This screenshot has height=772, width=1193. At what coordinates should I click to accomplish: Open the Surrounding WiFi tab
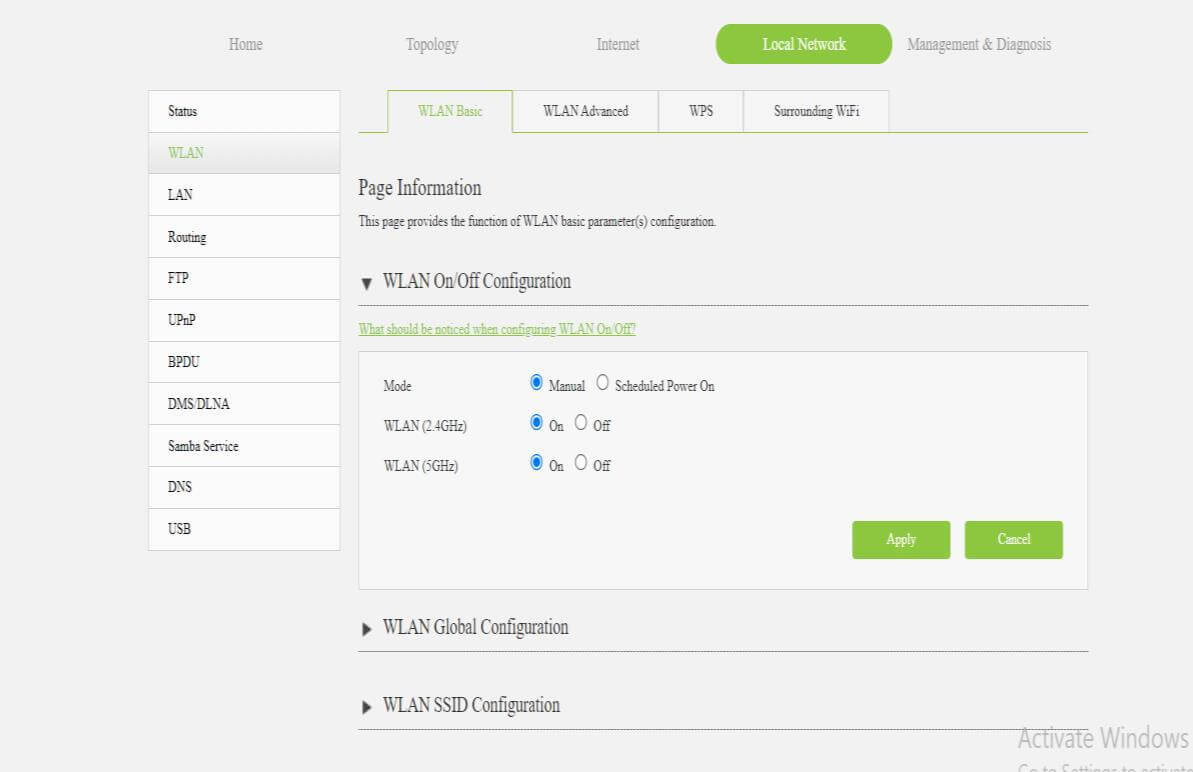816,111
